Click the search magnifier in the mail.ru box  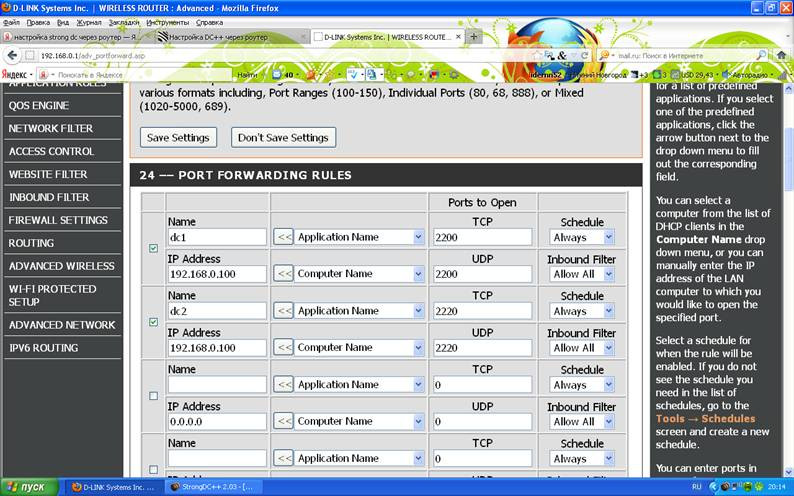[761, 55]
